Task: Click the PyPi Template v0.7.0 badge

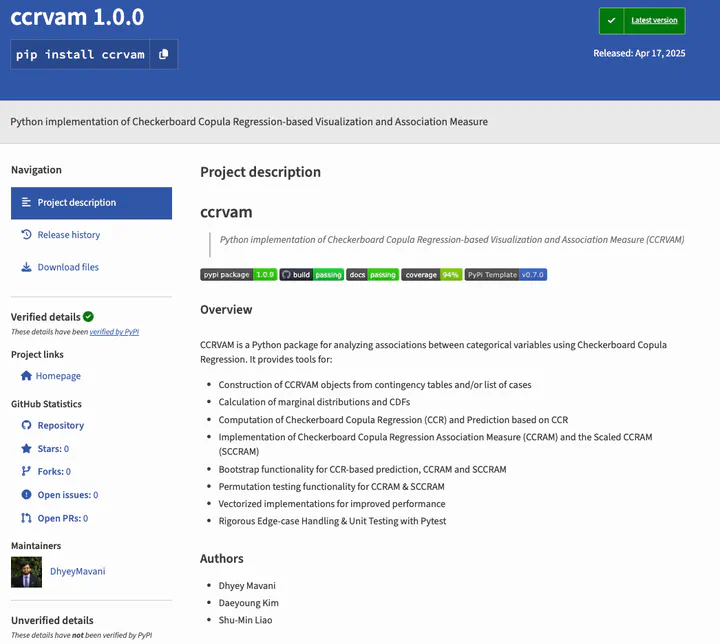Action: click(506, 275)
